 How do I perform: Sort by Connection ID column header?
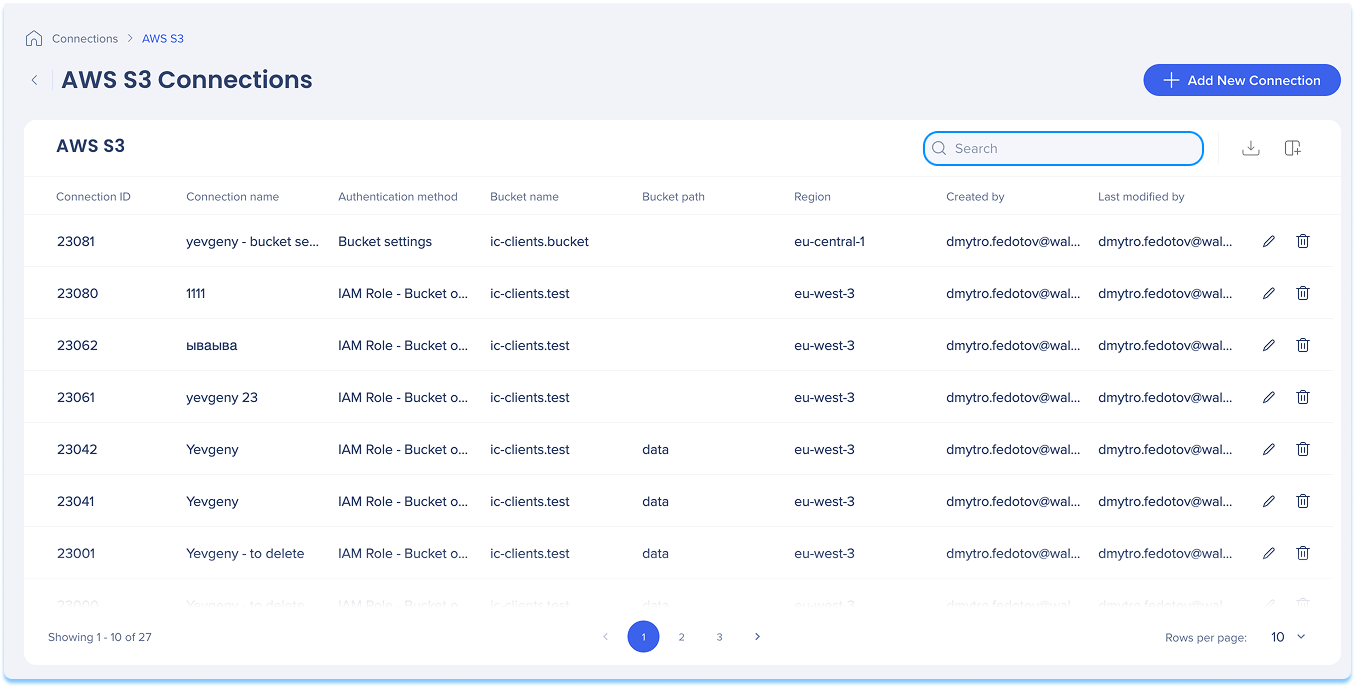93,197
